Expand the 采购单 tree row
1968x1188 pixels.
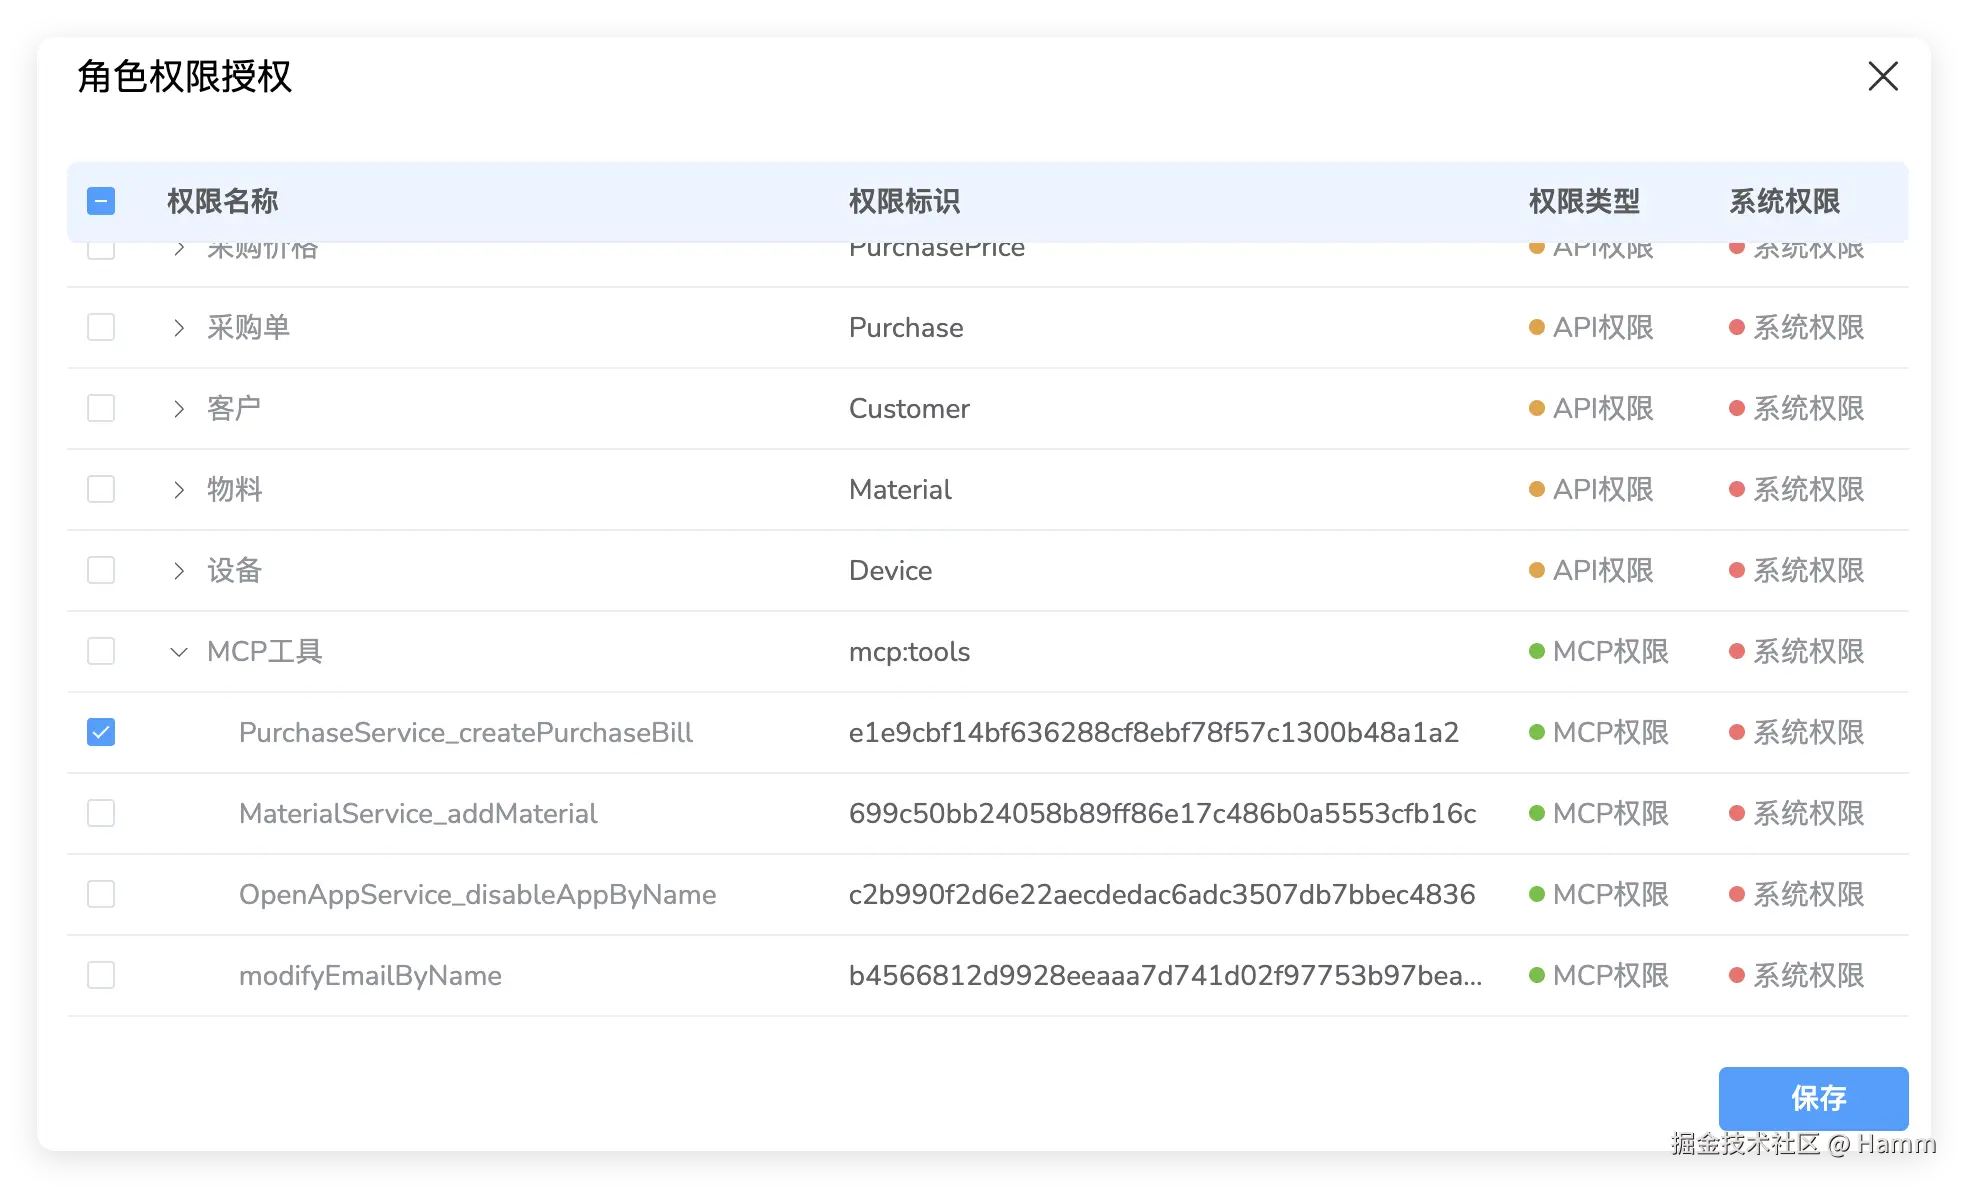pyautogui.click(x=179, y=328)
